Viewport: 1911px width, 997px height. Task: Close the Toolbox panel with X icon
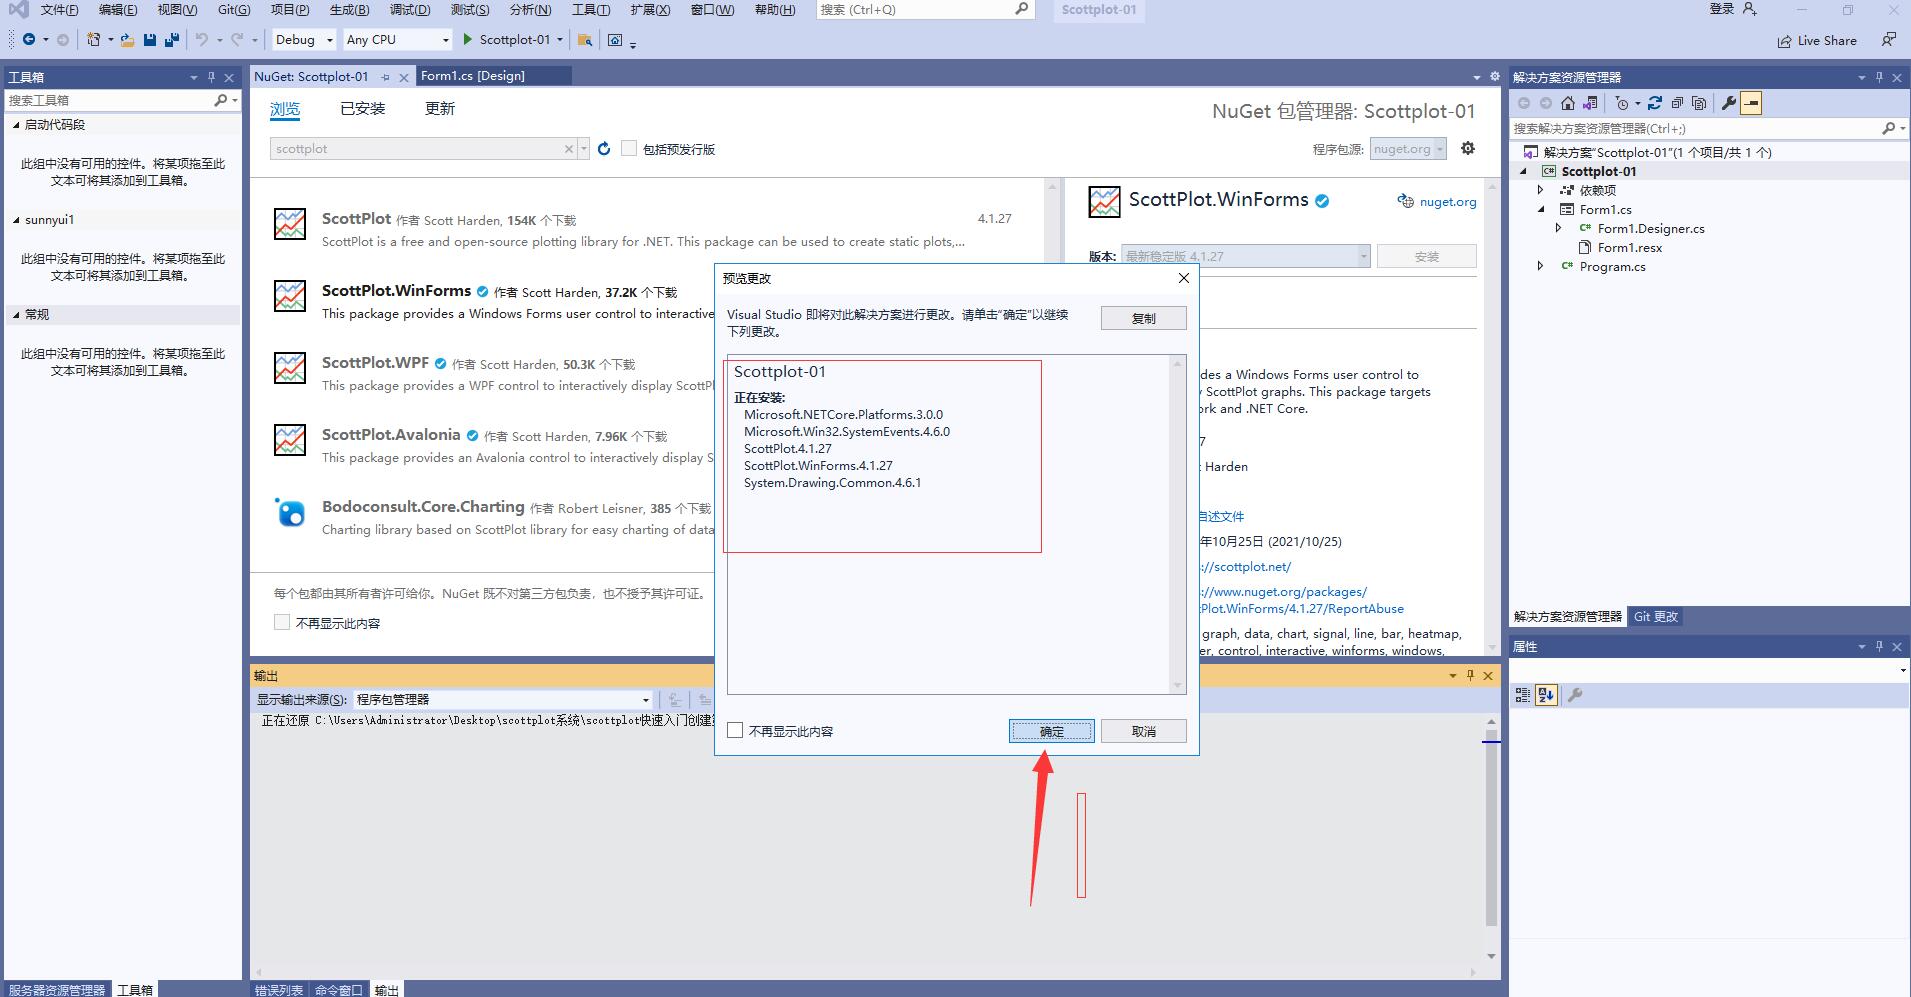point(229,77)
